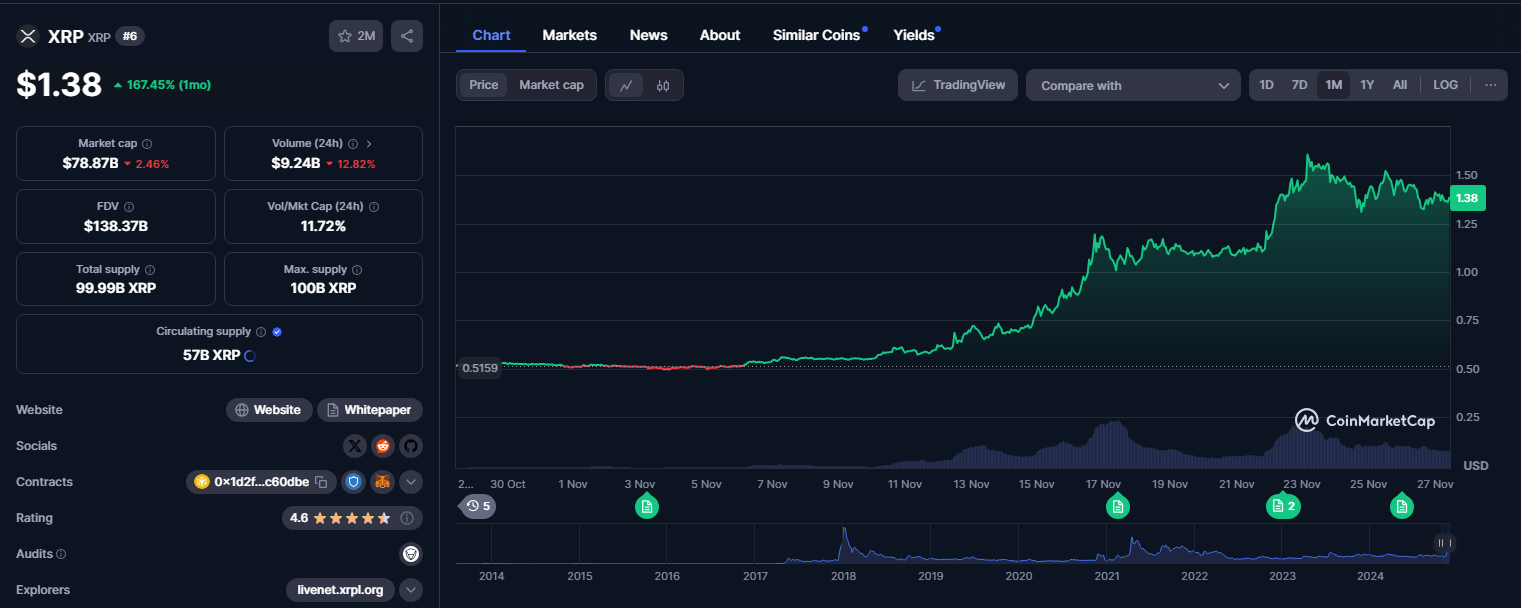Expand more explorers chevron

[x=411, y=590]
